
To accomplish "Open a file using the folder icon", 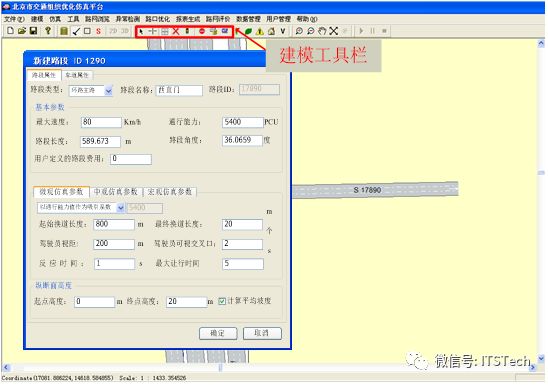I will point(22,31).
